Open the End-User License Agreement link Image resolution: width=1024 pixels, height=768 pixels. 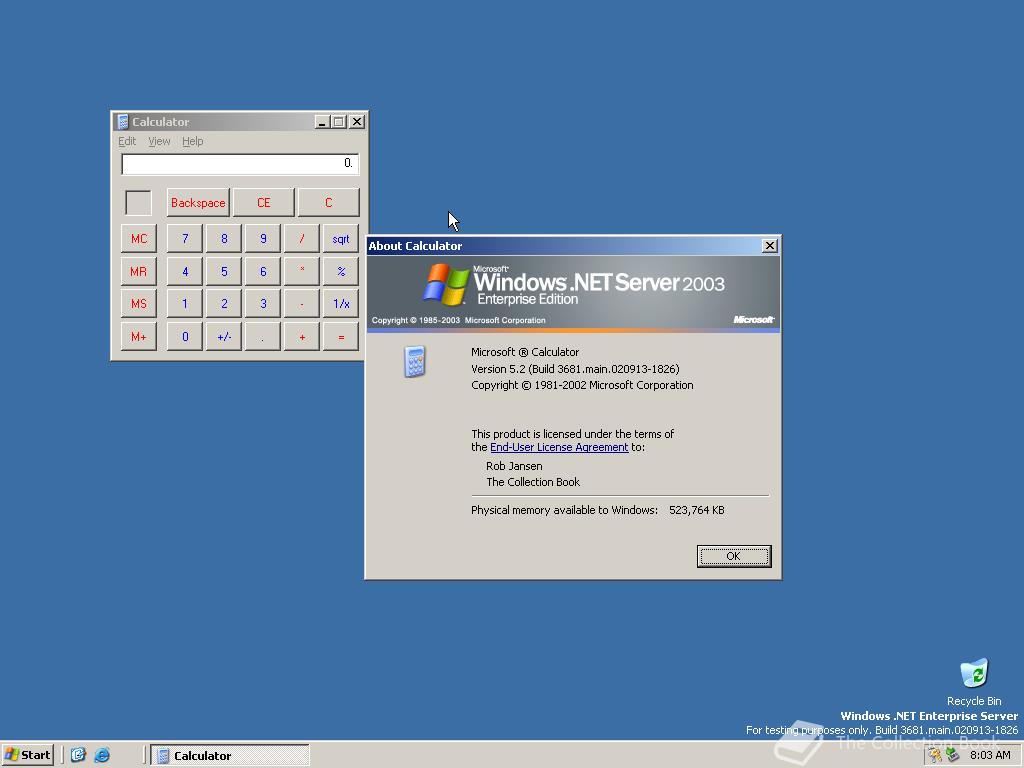[x=559, y=447]
